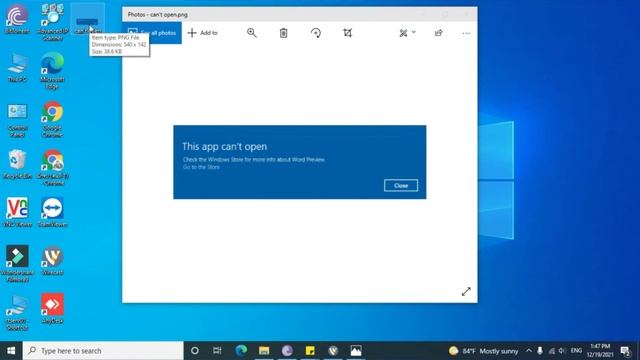Image resolution: width=640 pixels, height=360 pixels.
Task: Rotate the image with the rotate icon
Action: click(x=316, y=33)
